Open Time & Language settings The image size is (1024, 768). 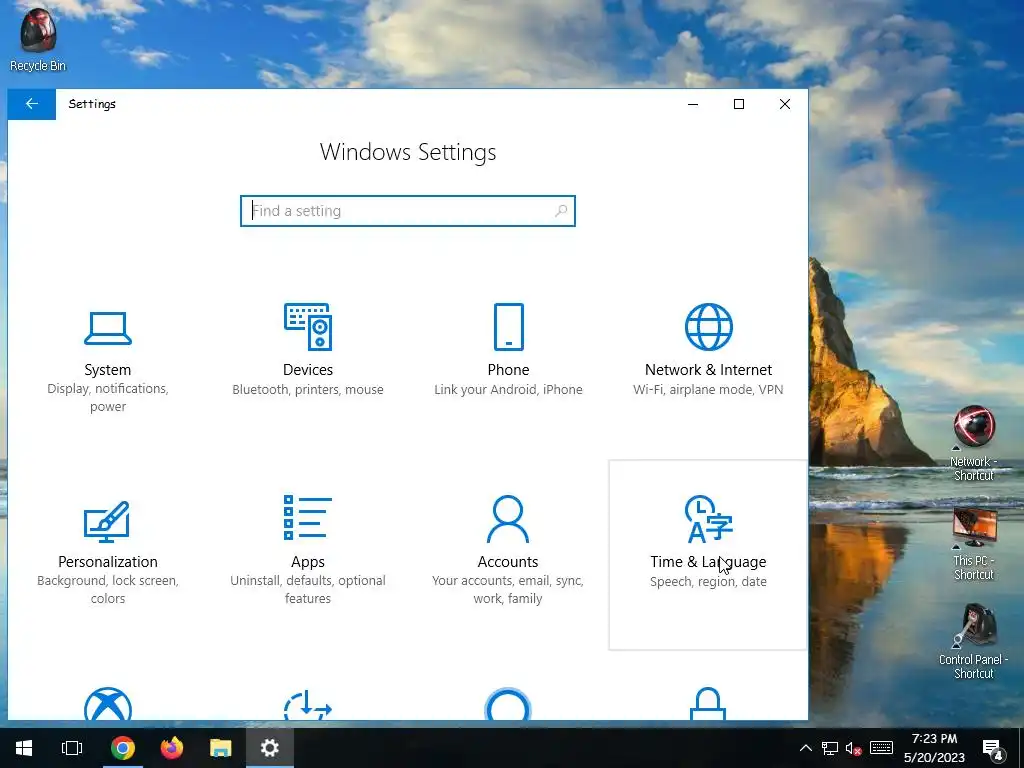click(708, 554)
